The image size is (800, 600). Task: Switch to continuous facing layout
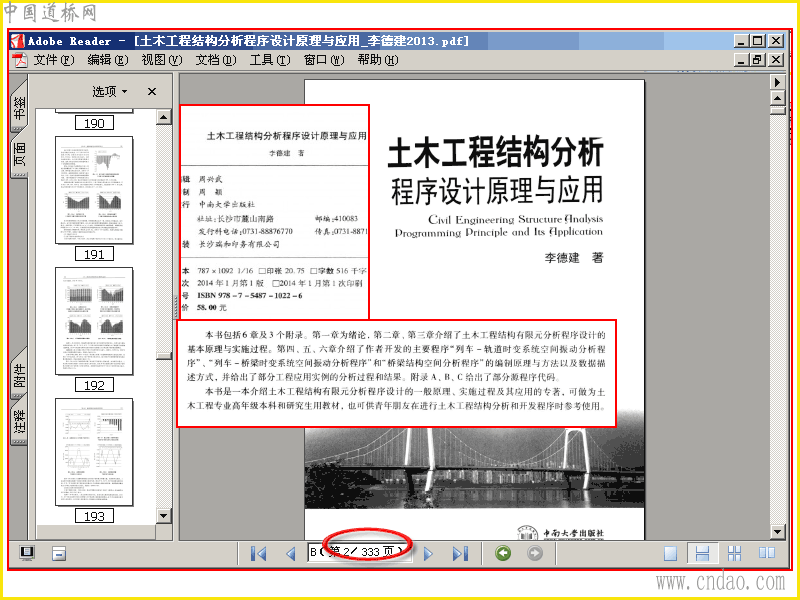pos(735,553)
